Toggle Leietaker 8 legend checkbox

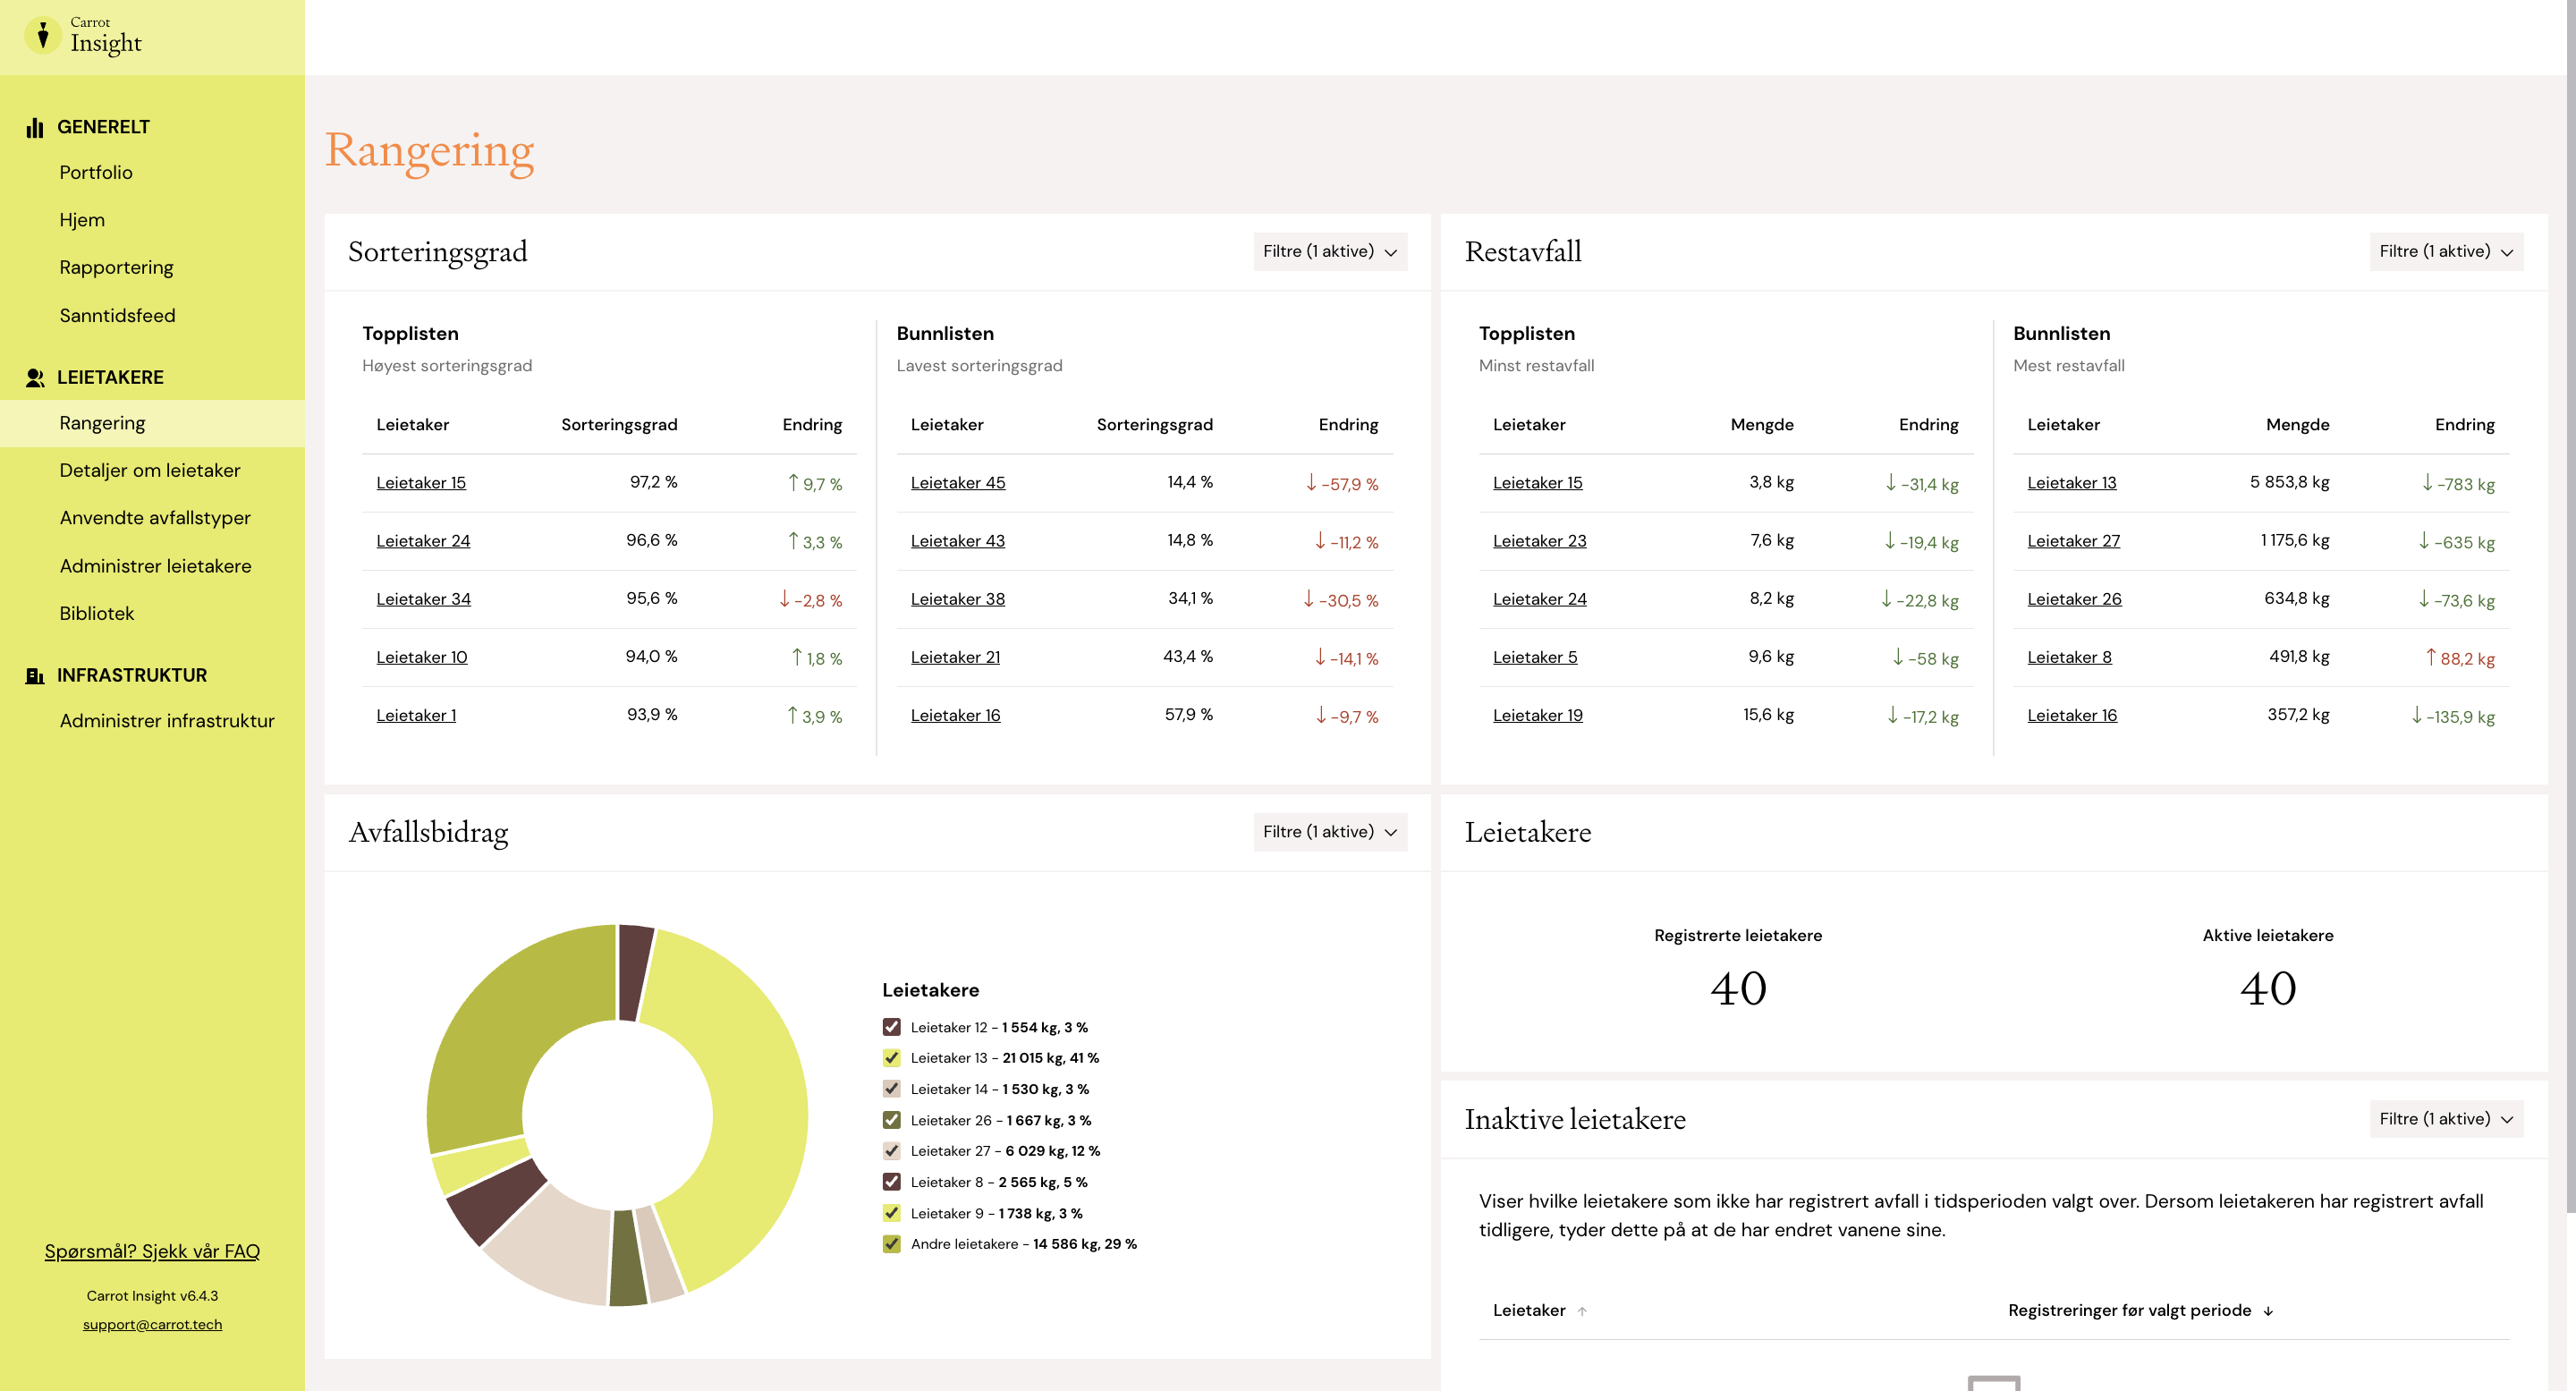[891, 1182]
